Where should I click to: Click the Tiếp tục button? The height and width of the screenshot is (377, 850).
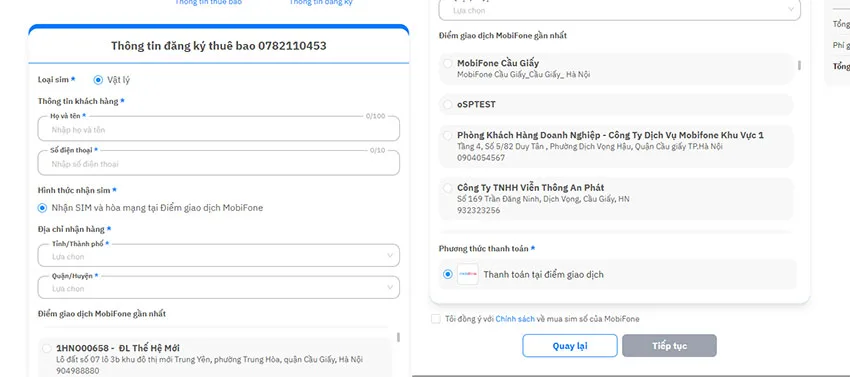coord(669,346)
